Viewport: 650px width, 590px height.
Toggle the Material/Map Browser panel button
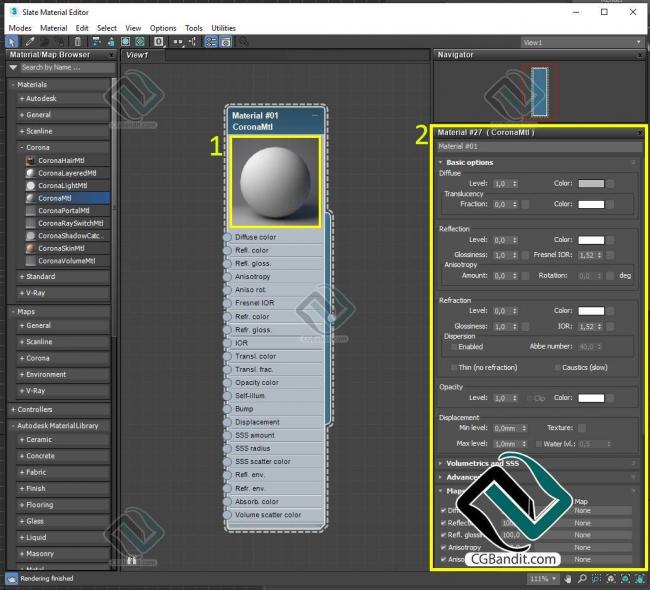(211, 41)
